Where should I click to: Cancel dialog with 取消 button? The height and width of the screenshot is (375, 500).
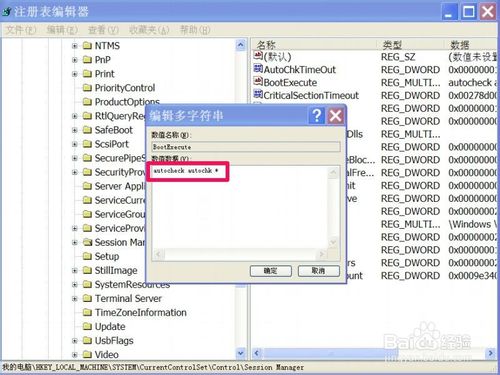point(319,271)
